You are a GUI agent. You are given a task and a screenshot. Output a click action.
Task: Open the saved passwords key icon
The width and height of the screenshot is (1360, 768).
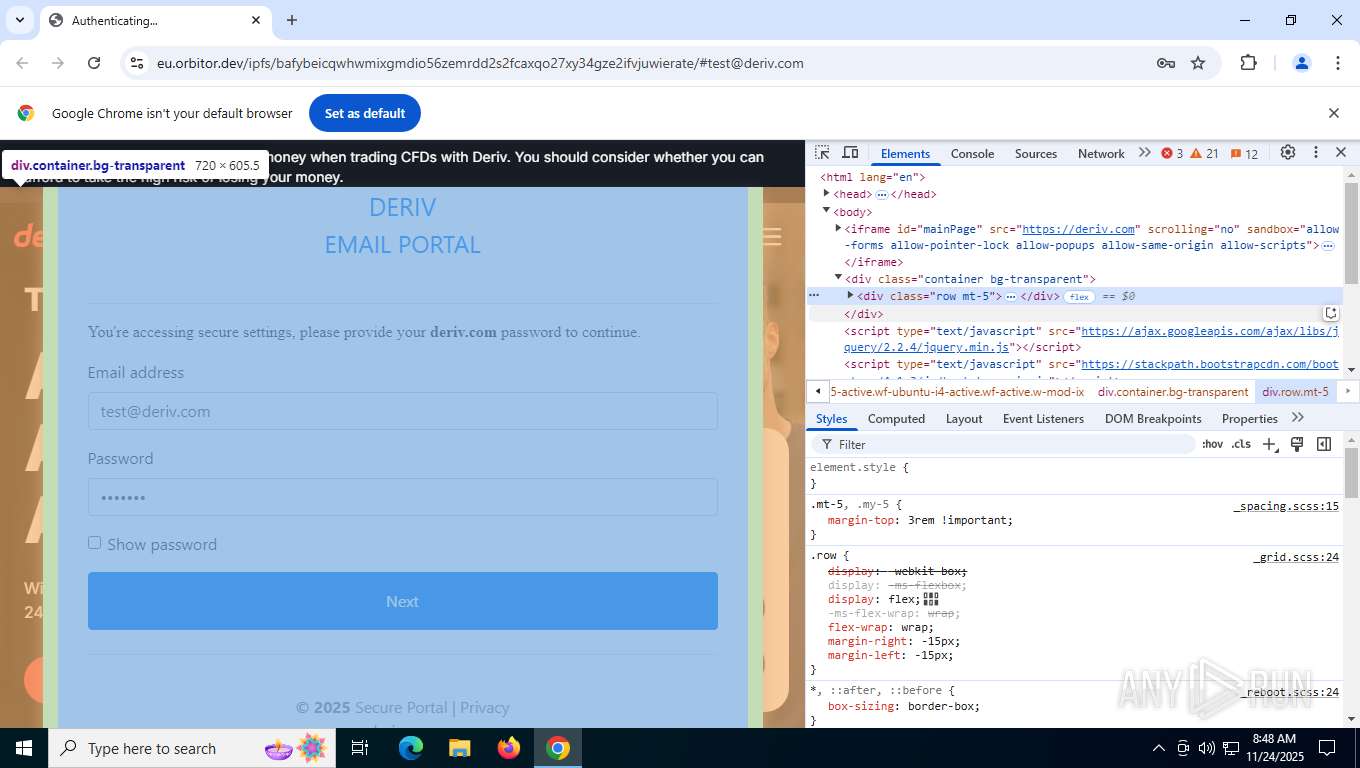[x=1165, y=63]
